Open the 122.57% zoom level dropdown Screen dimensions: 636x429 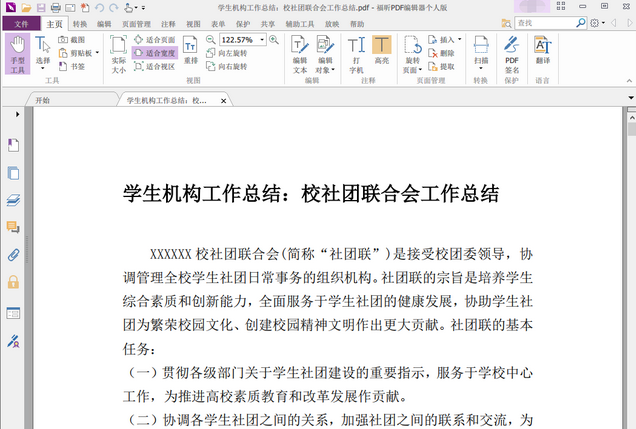tap(262, 39)
